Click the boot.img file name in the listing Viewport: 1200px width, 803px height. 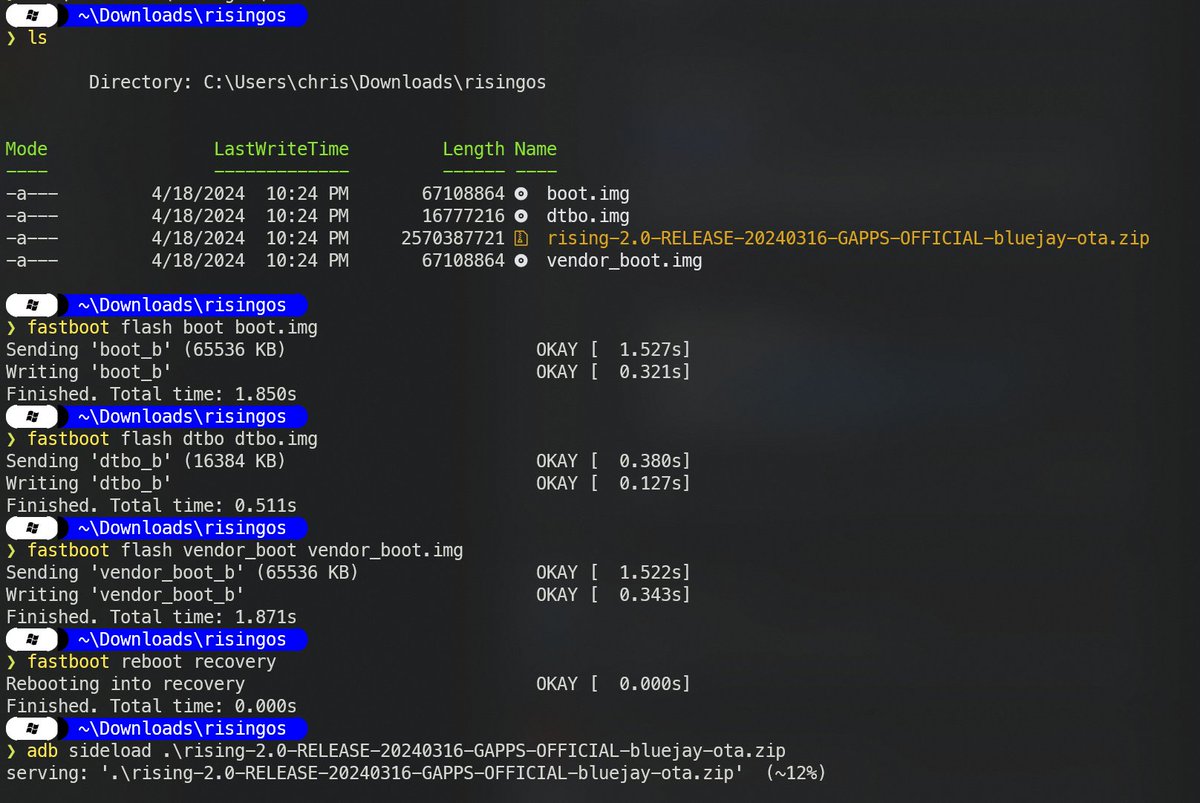[588, 194]
